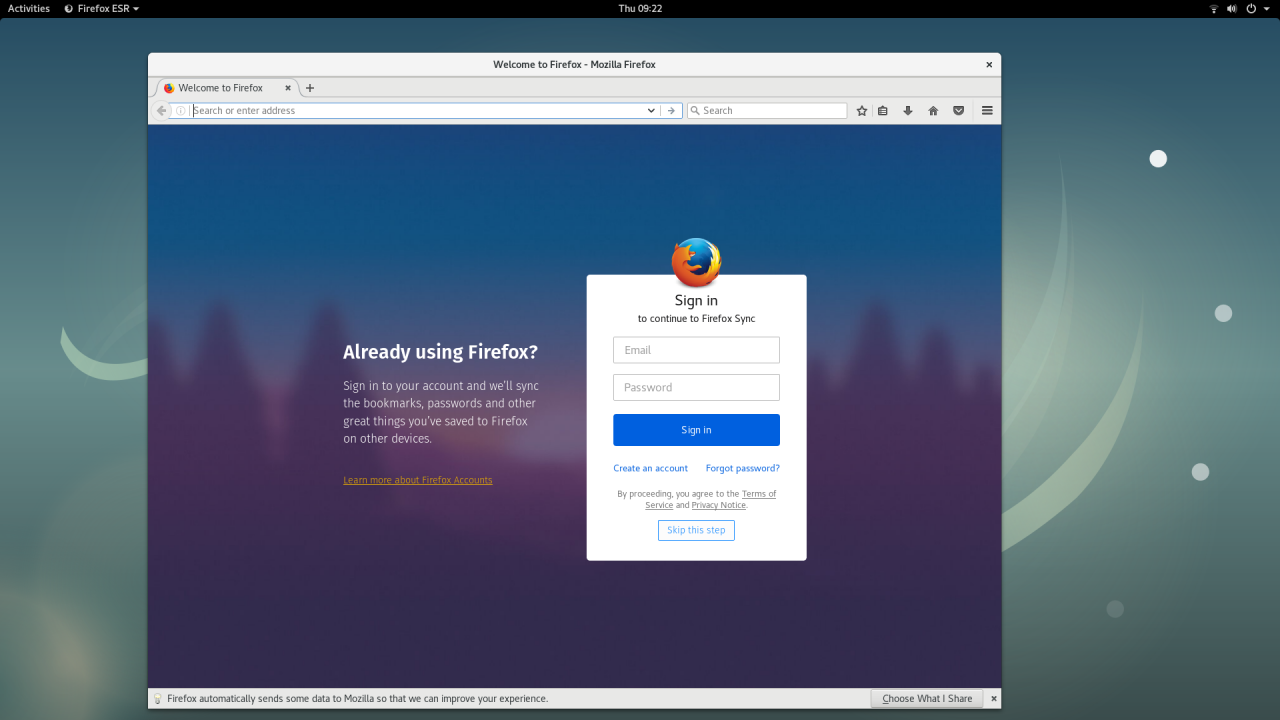Open the Privacy Notice link
The height and width of the screenshot is (720, 1280).
pos(719,505)
